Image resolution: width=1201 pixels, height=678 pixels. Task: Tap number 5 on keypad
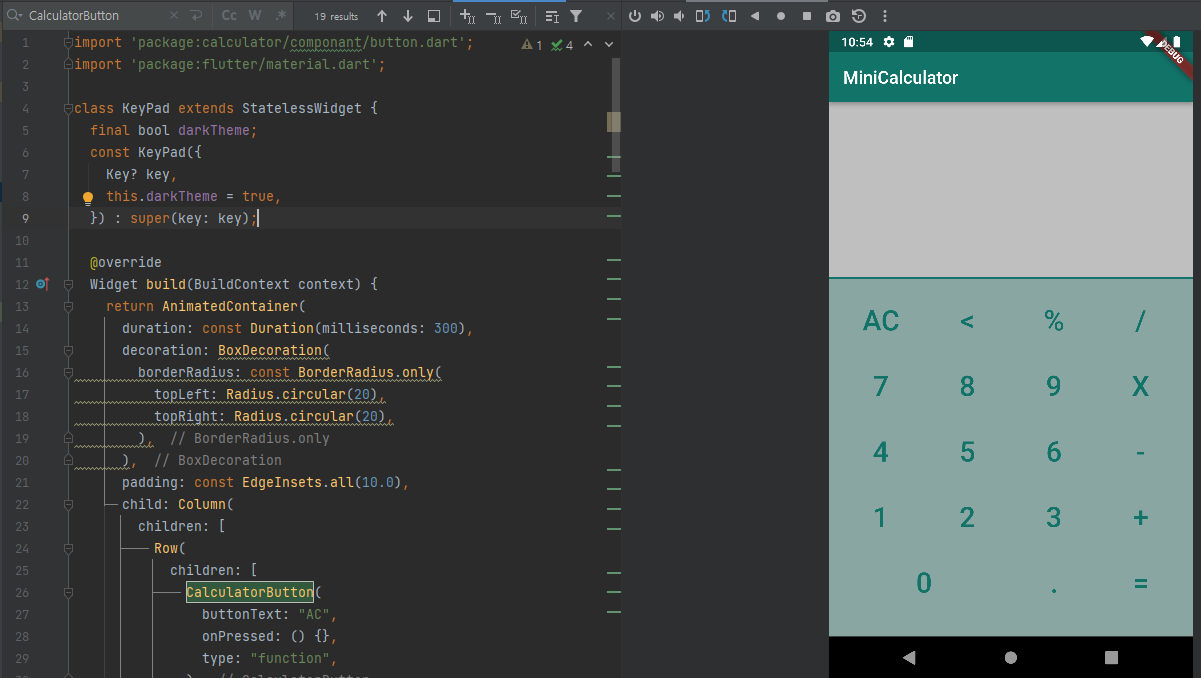point(967,452)
